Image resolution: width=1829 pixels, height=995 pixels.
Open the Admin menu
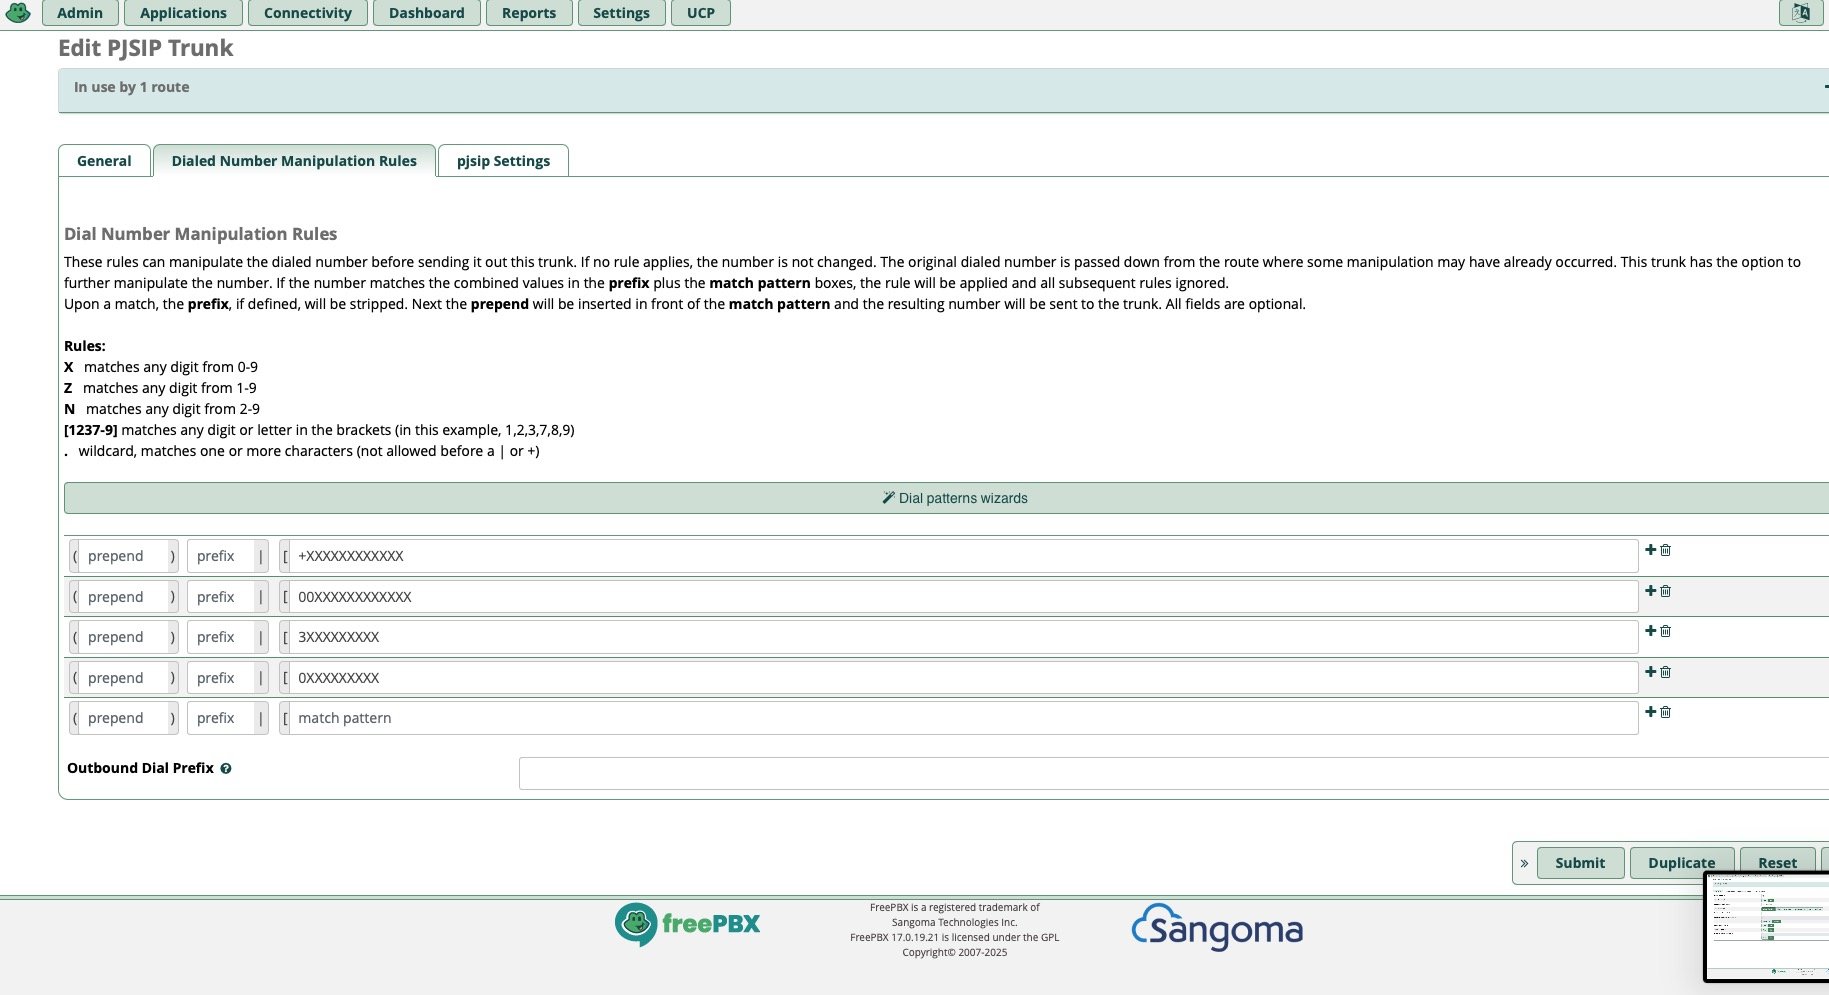point(80,13)
